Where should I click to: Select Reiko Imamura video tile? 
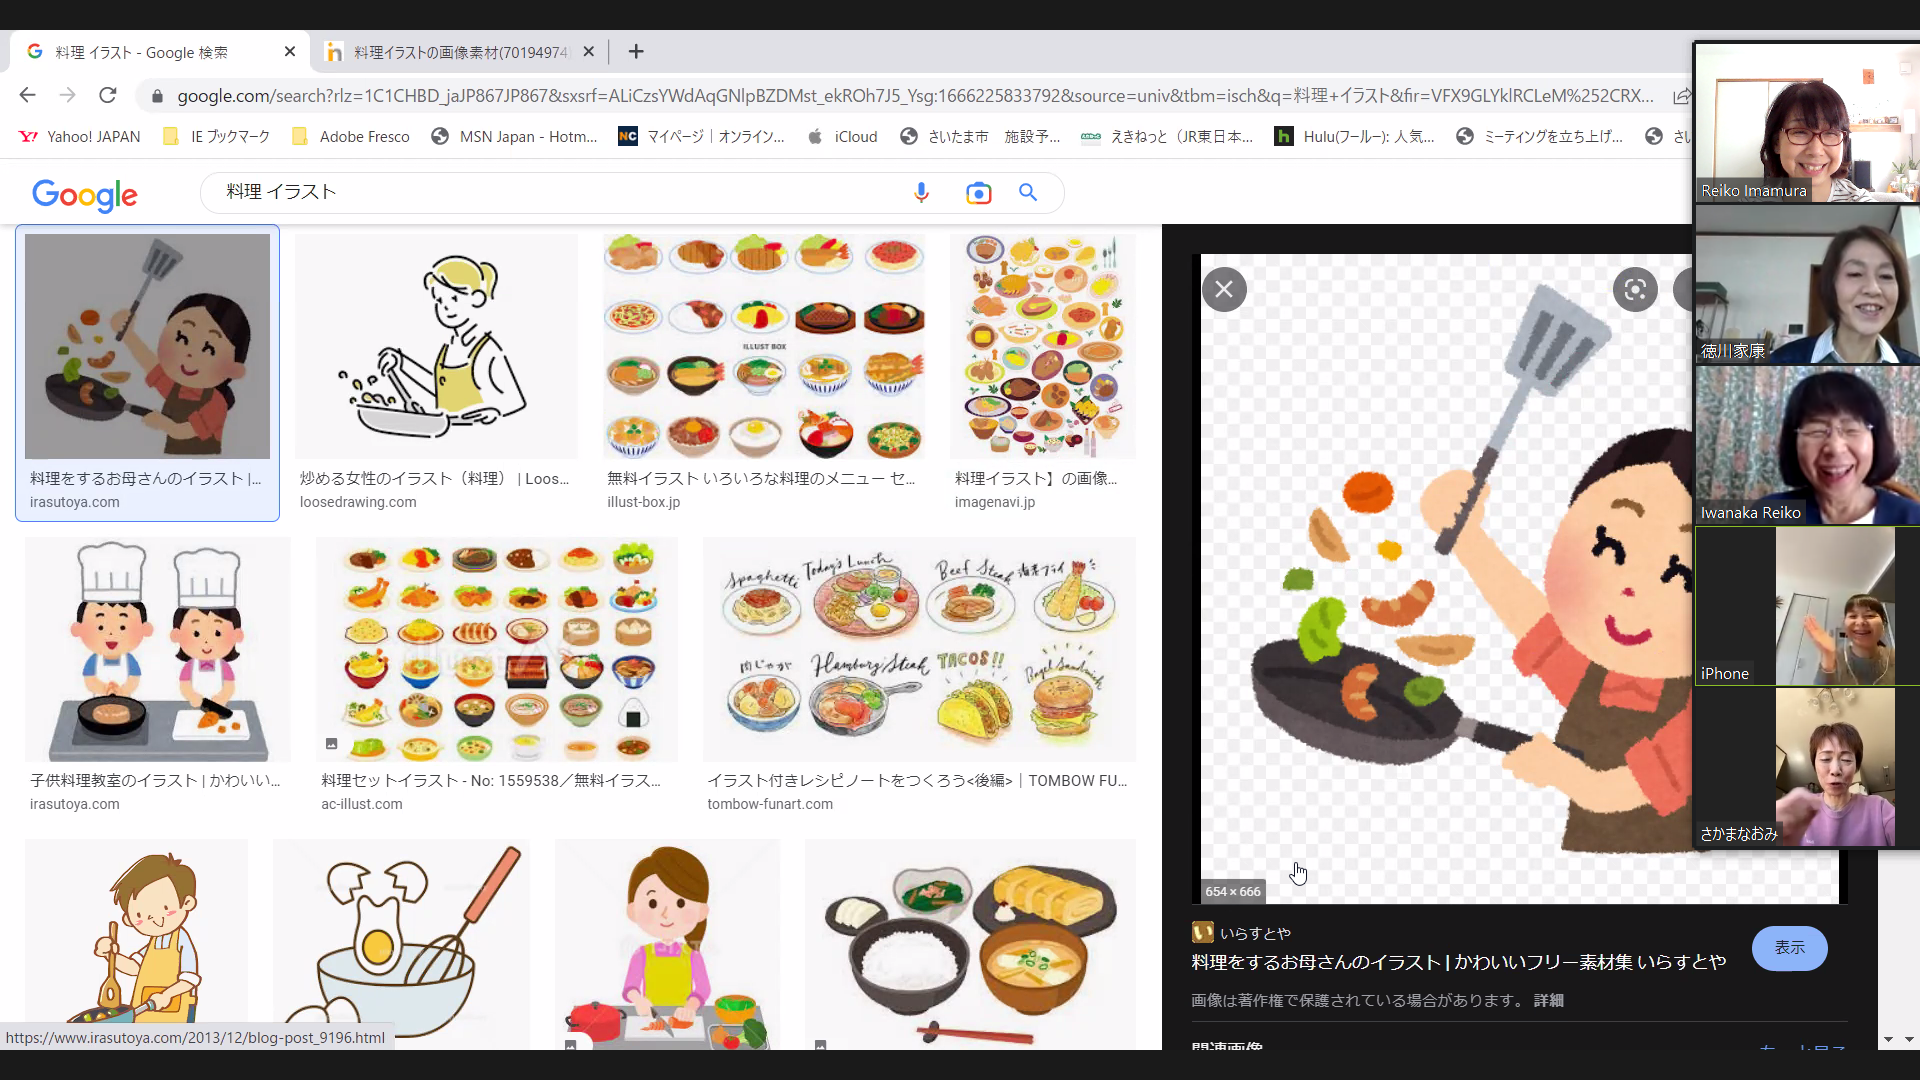(x=1807, y=123)
